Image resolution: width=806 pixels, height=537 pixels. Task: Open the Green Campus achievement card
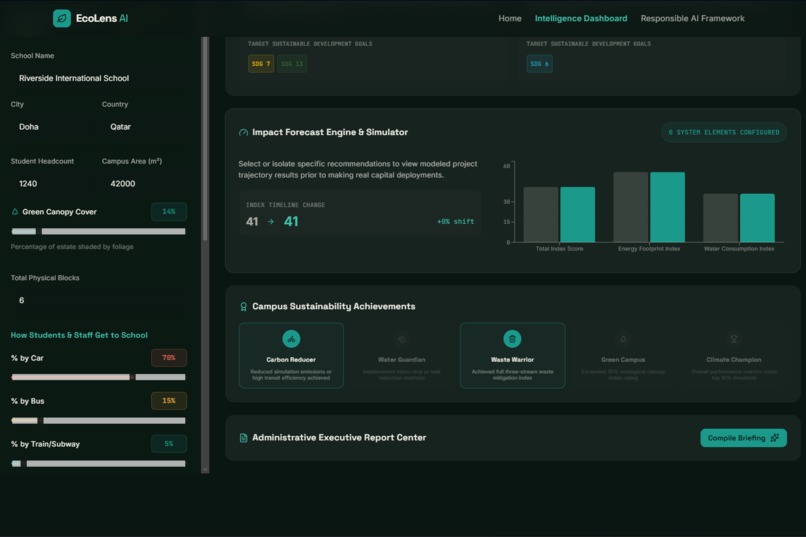623,356
